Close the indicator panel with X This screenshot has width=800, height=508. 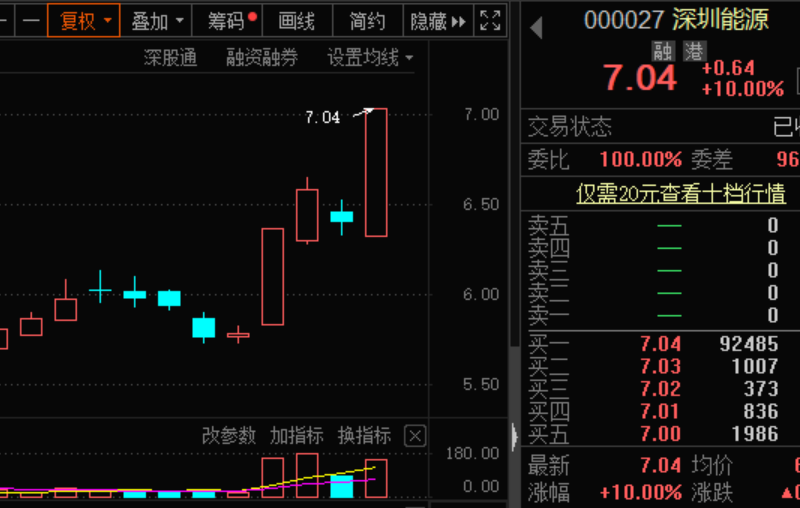[x=415, y=436]
